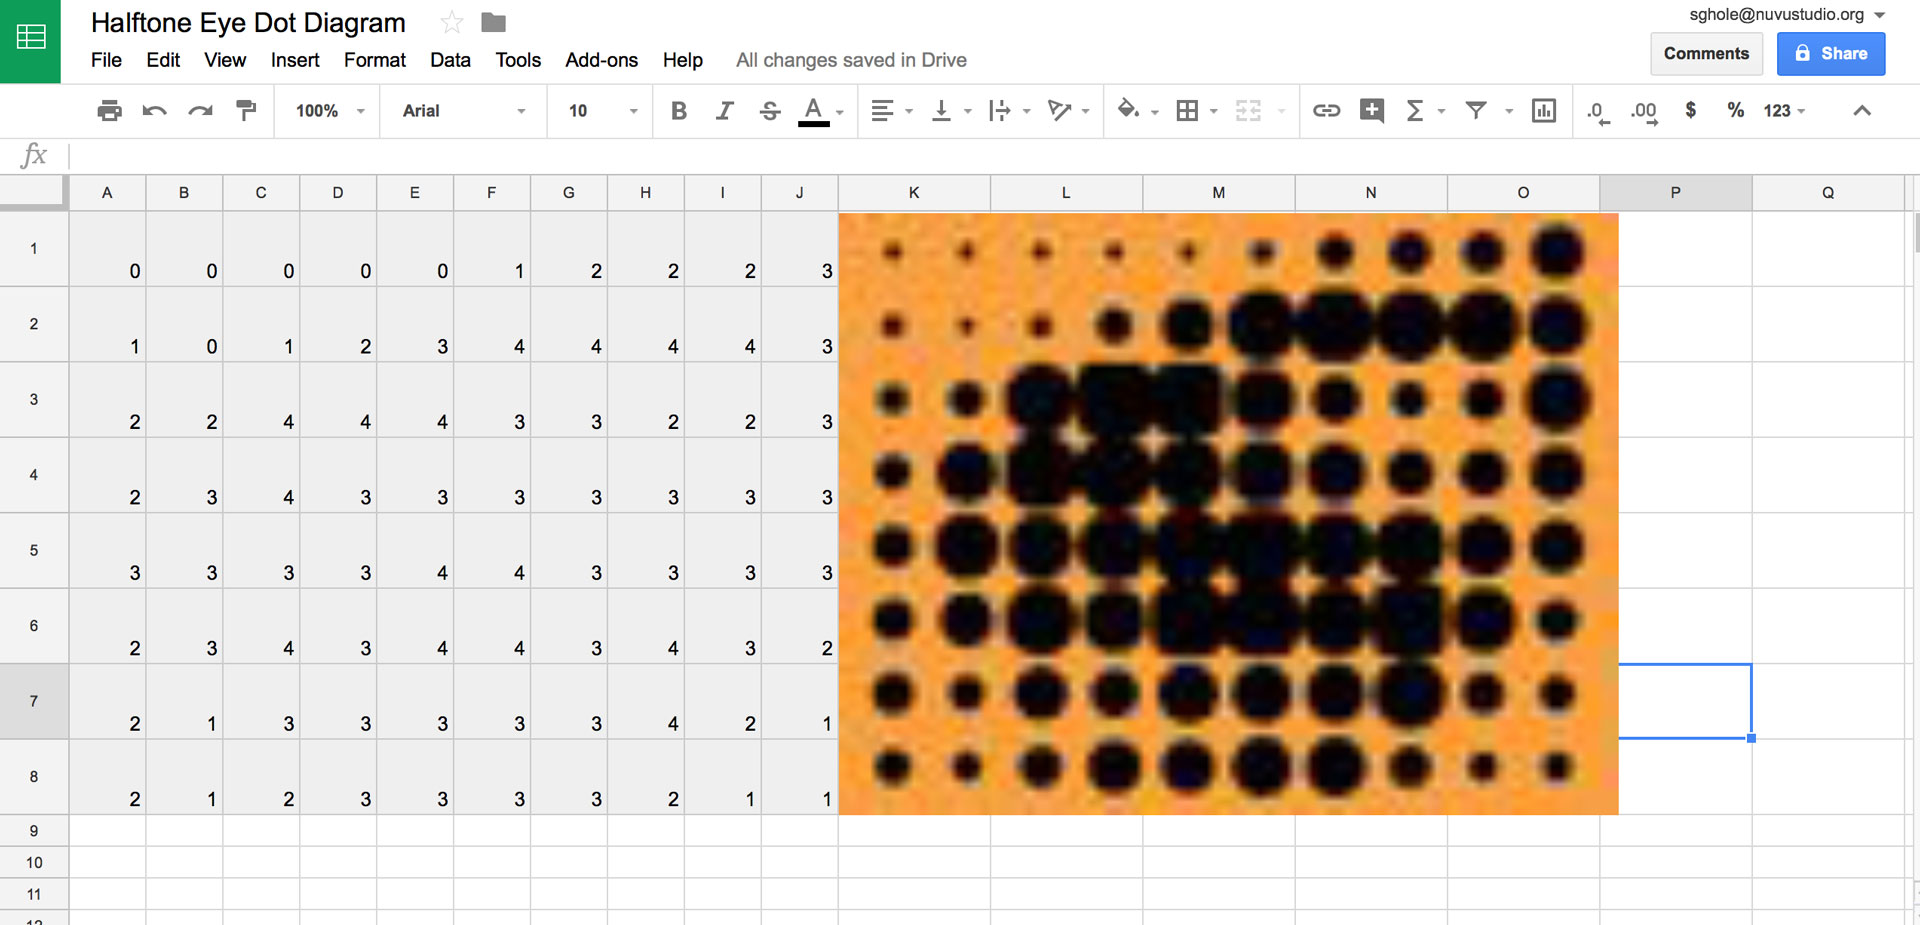Open the Format menu
The height and width of the screenshot is (925, 1920).
point(375,60)
